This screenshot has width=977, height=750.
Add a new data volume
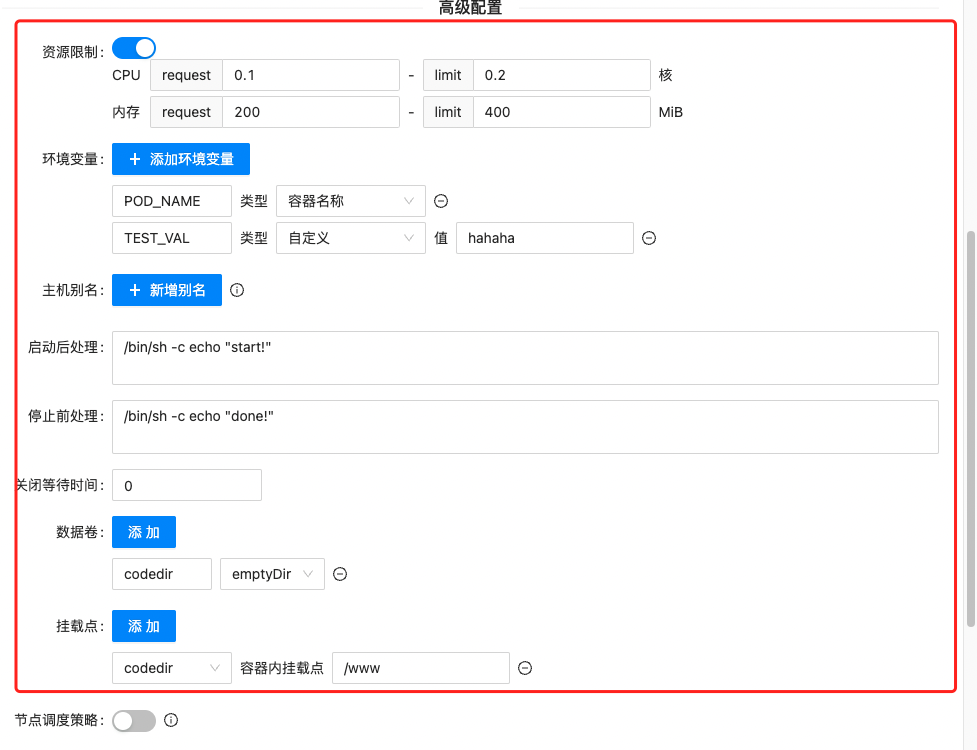[x=144, y=532]
